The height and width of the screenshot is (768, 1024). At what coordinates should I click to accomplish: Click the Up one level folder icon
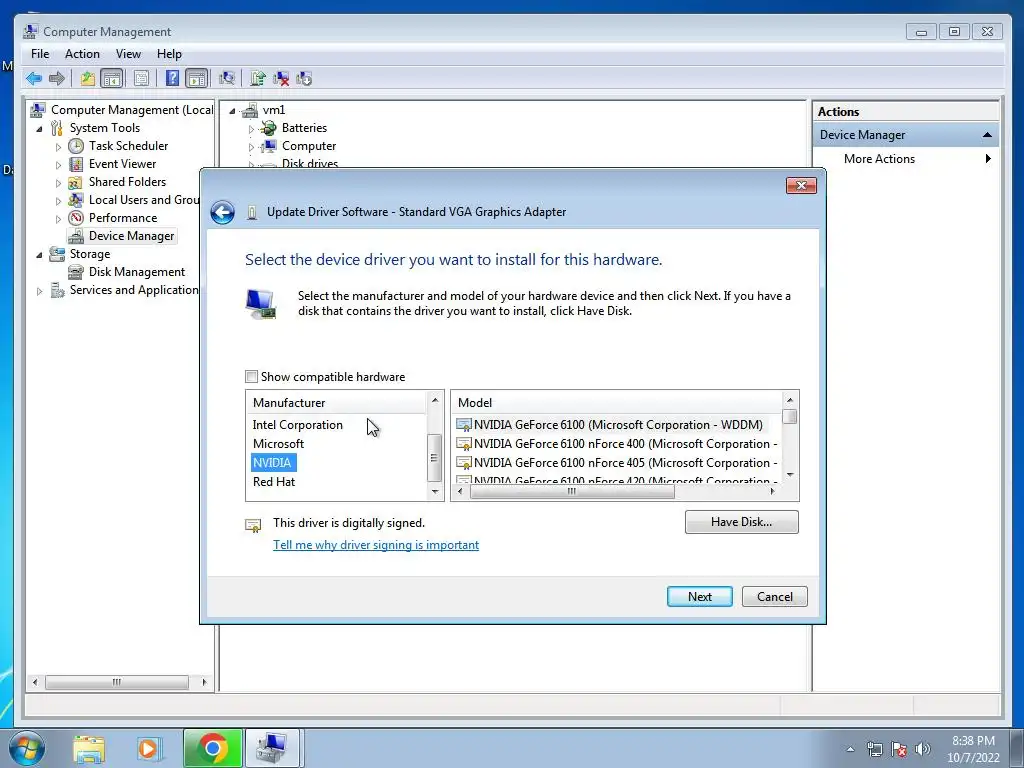(88, 79)
